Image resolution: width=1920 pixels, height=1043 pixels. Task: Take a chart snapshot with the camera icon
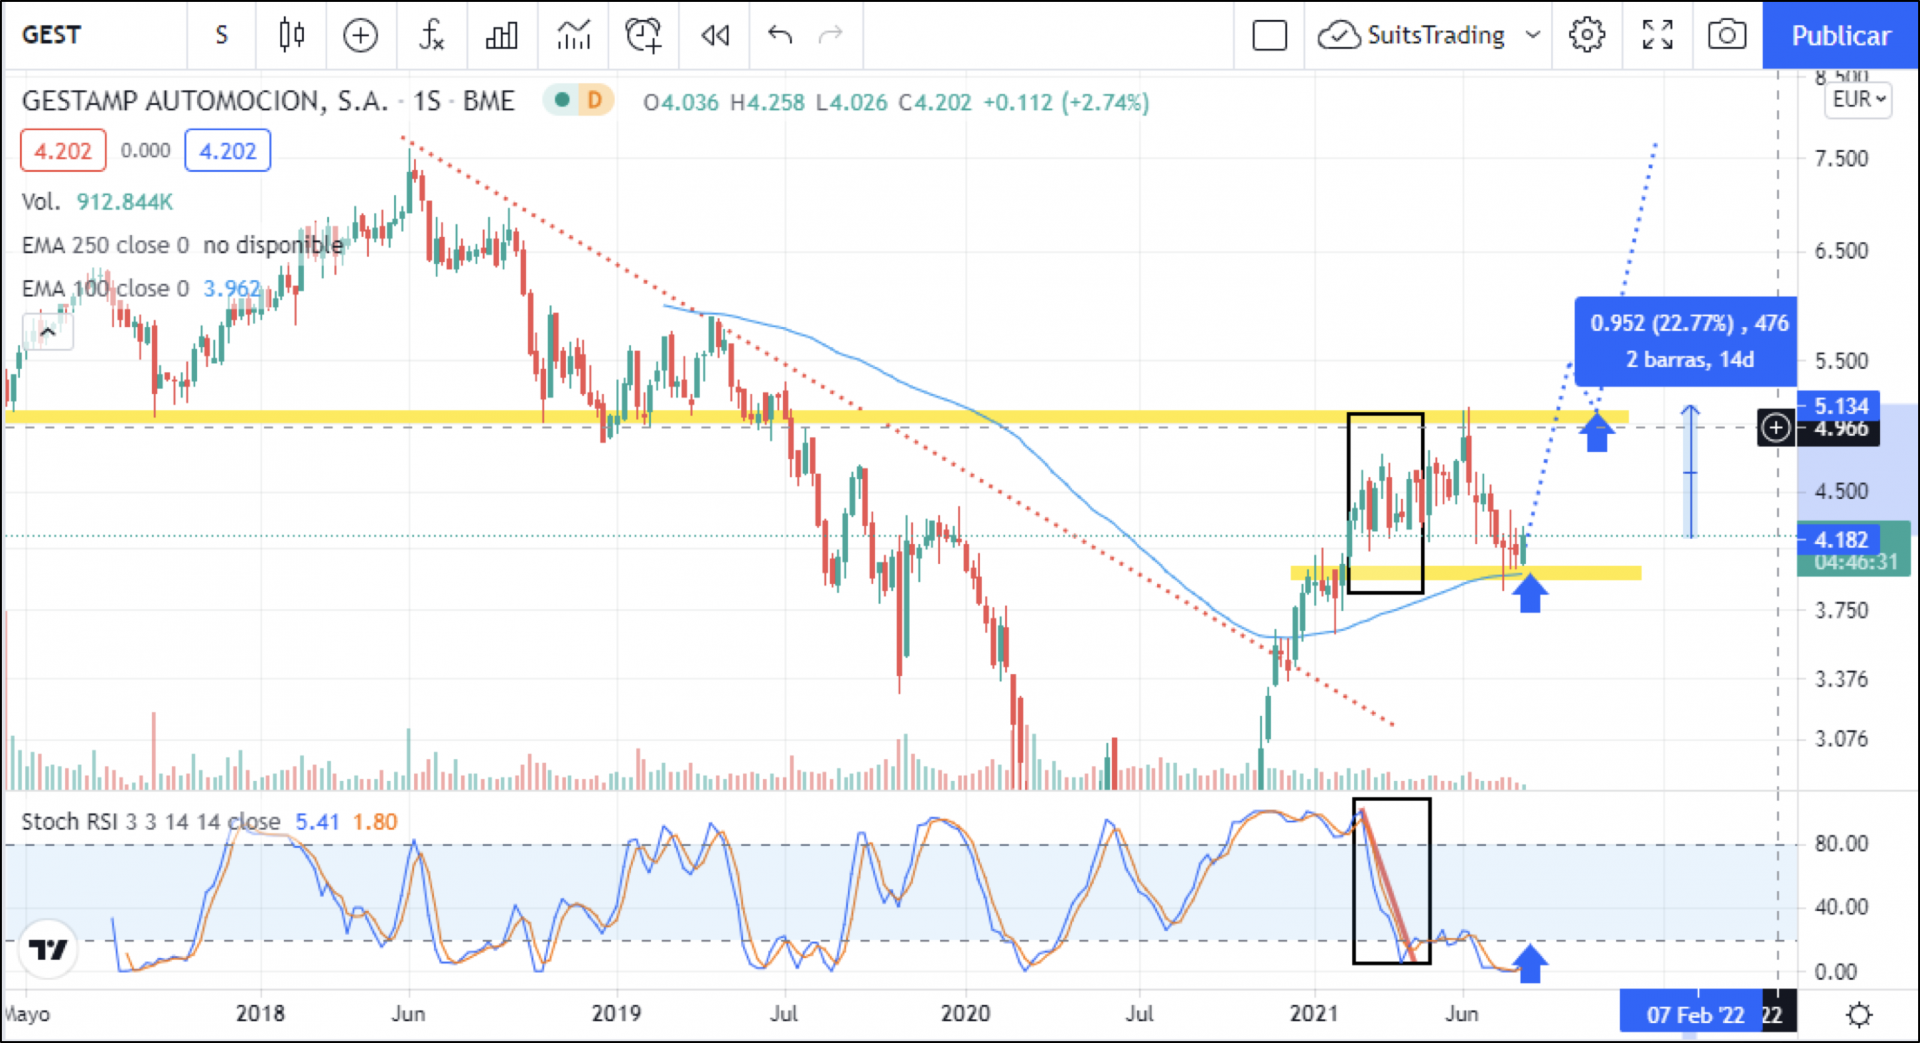[1726, 35]
